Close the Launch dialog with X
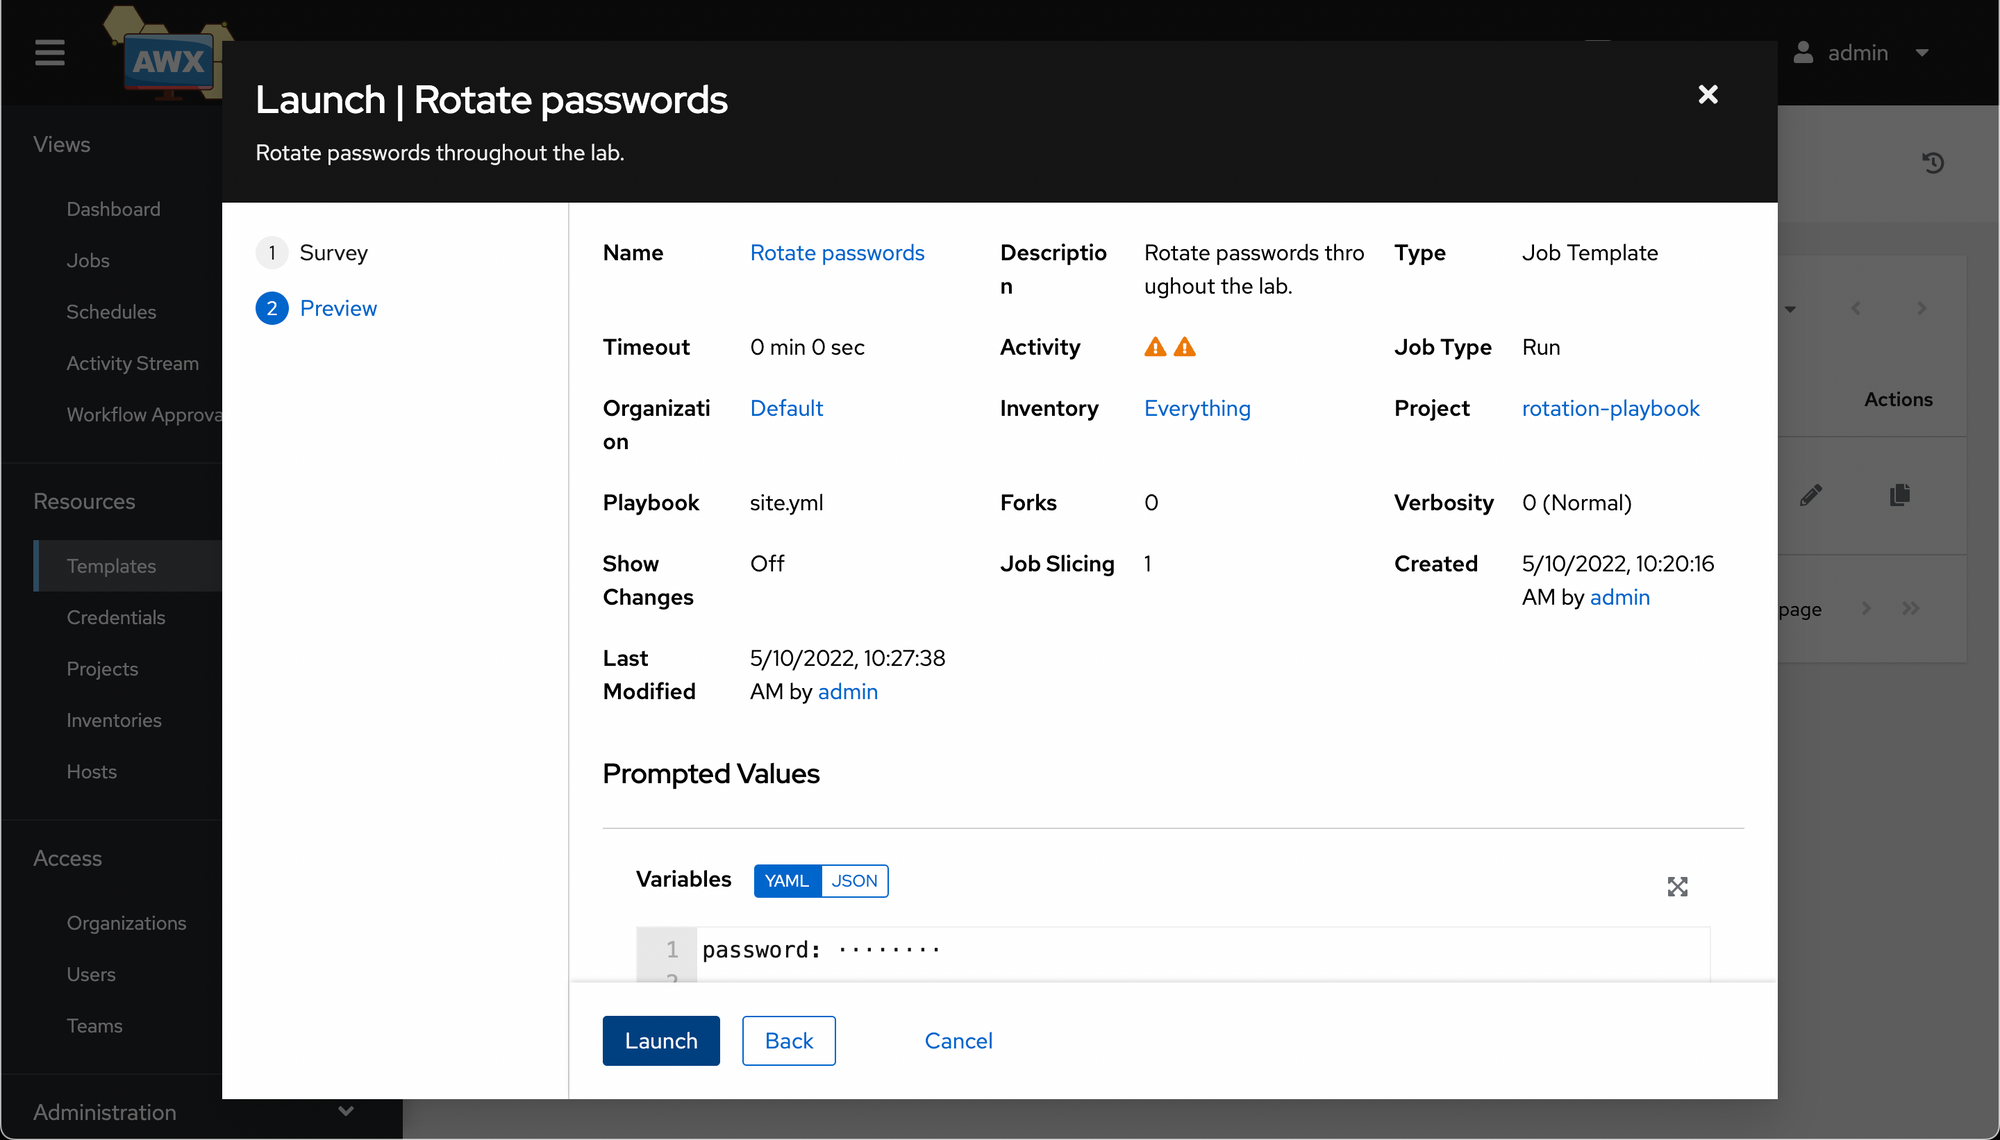This screenshot has height=1140, width=2000. coord(1708,94)
